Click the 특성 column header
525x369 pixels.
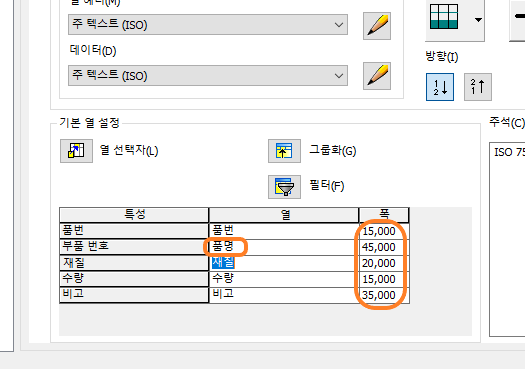(134, 215)
